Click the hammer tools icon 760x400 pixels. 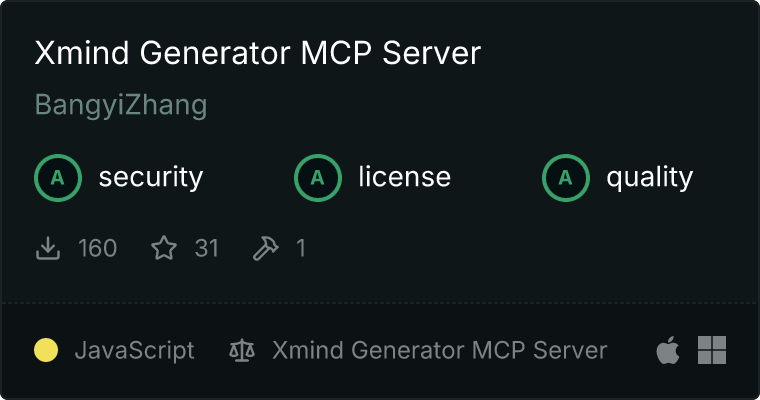click(266, 248)
